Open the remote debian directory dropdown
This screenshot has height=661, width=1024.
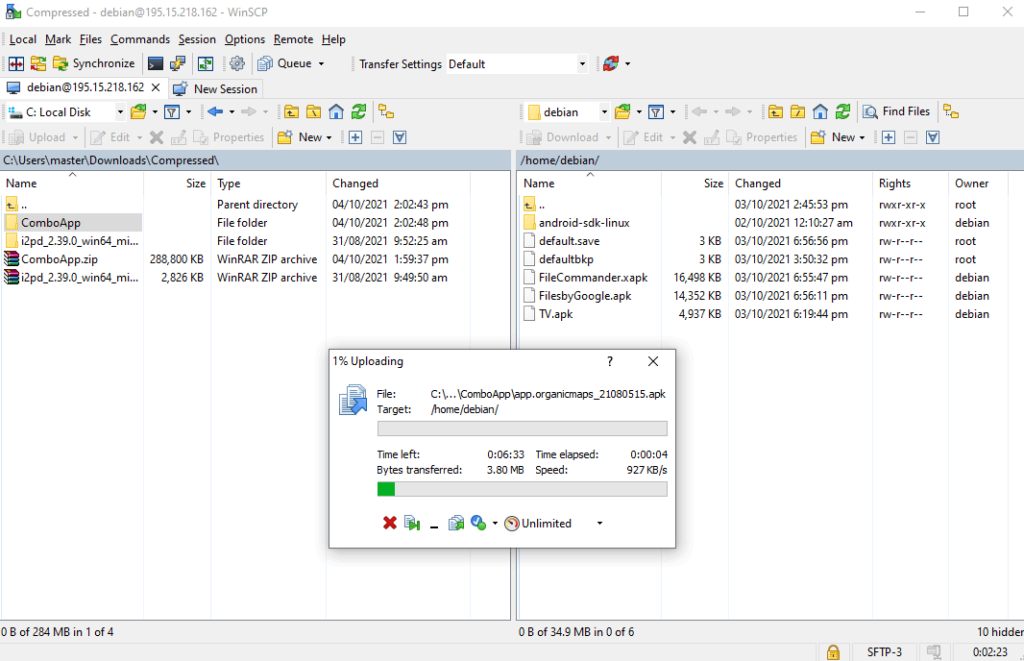pyautogui.click(x=604, y=112)
